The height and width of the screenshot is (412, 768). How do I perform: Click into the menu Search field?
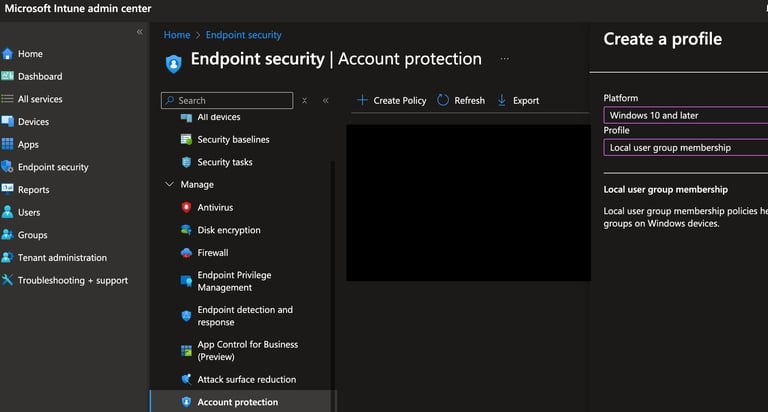click(227, 100)
